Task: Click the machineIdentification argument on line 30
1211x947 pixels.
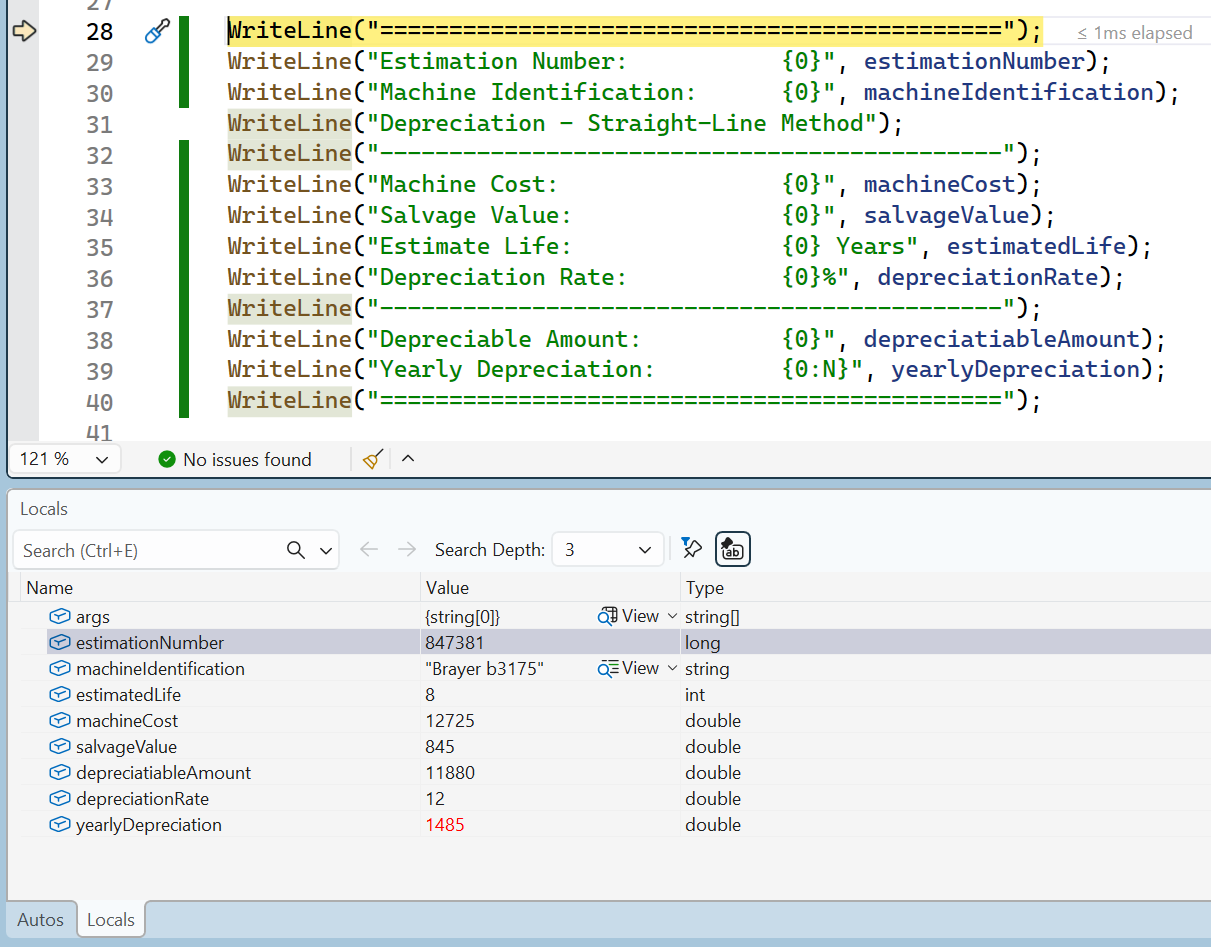Action: (1009, 92)
